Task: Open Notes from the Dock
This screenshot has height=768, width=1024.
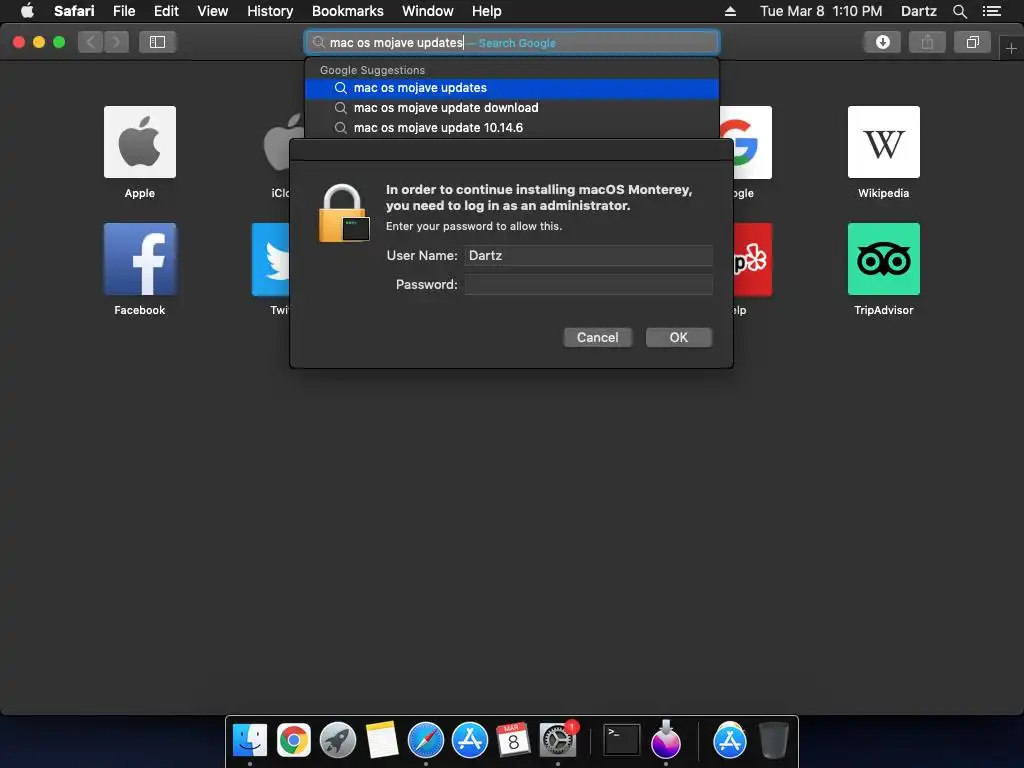Action: 381,741
